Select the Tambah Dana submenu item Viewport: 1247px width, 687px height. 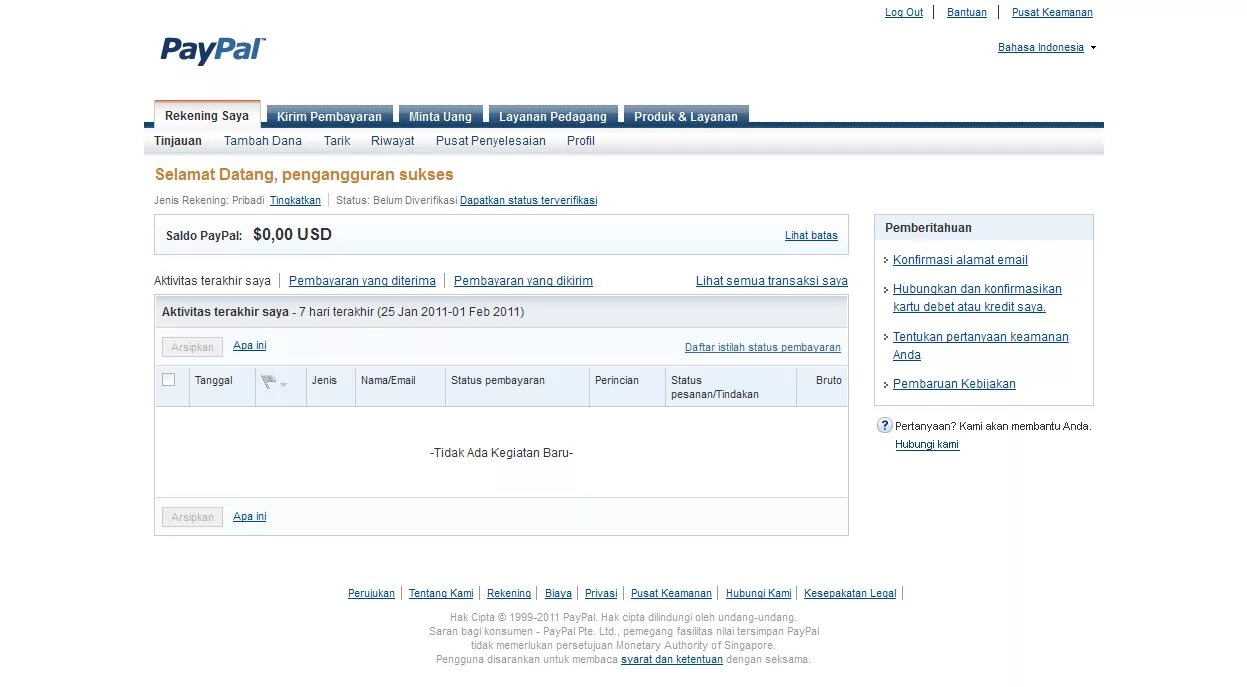(263, 141)
